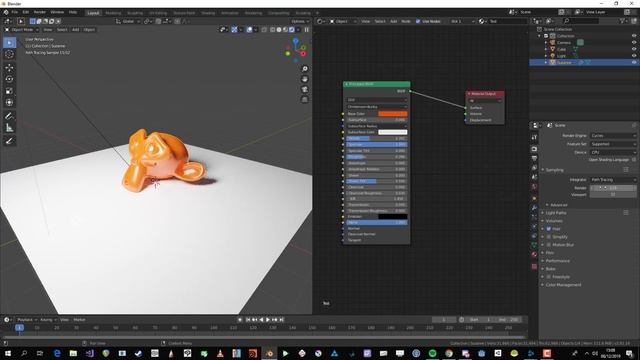This screenshot has width=640, height=360.
Task: Open the Integrator Path Tracing dropdown
Action: [613, 180]
